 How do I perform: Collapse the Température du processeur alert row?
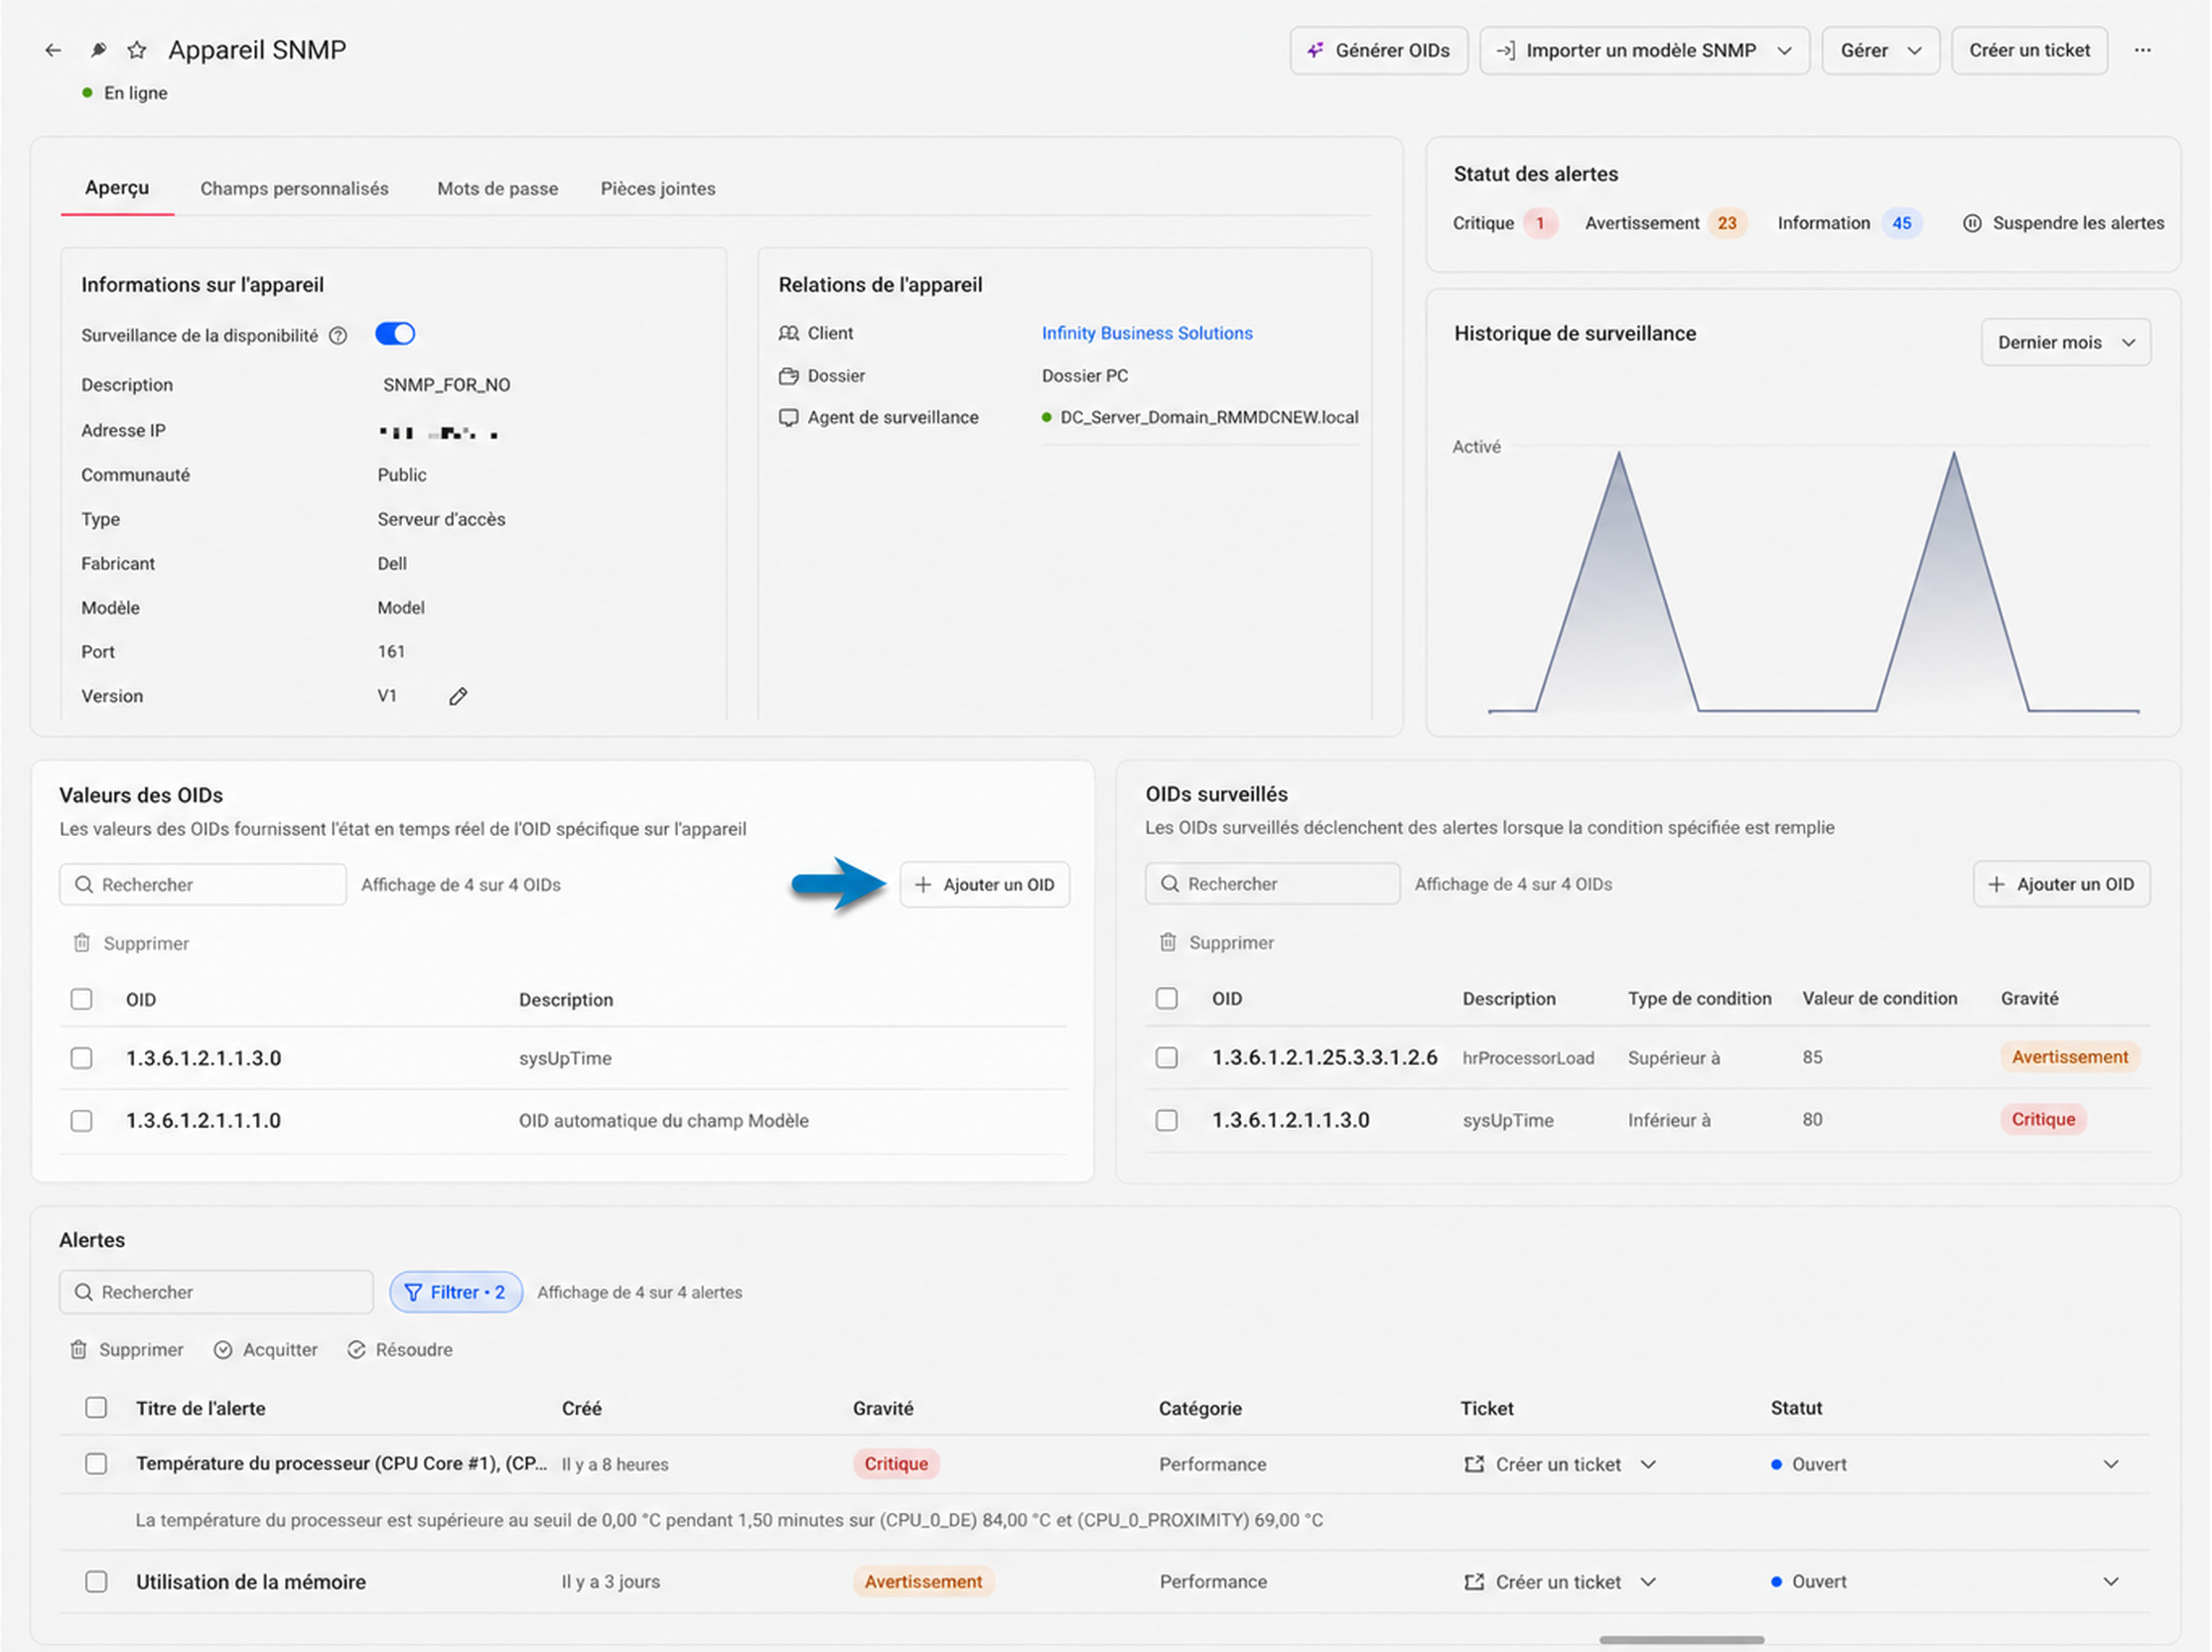point(2110,1465)
